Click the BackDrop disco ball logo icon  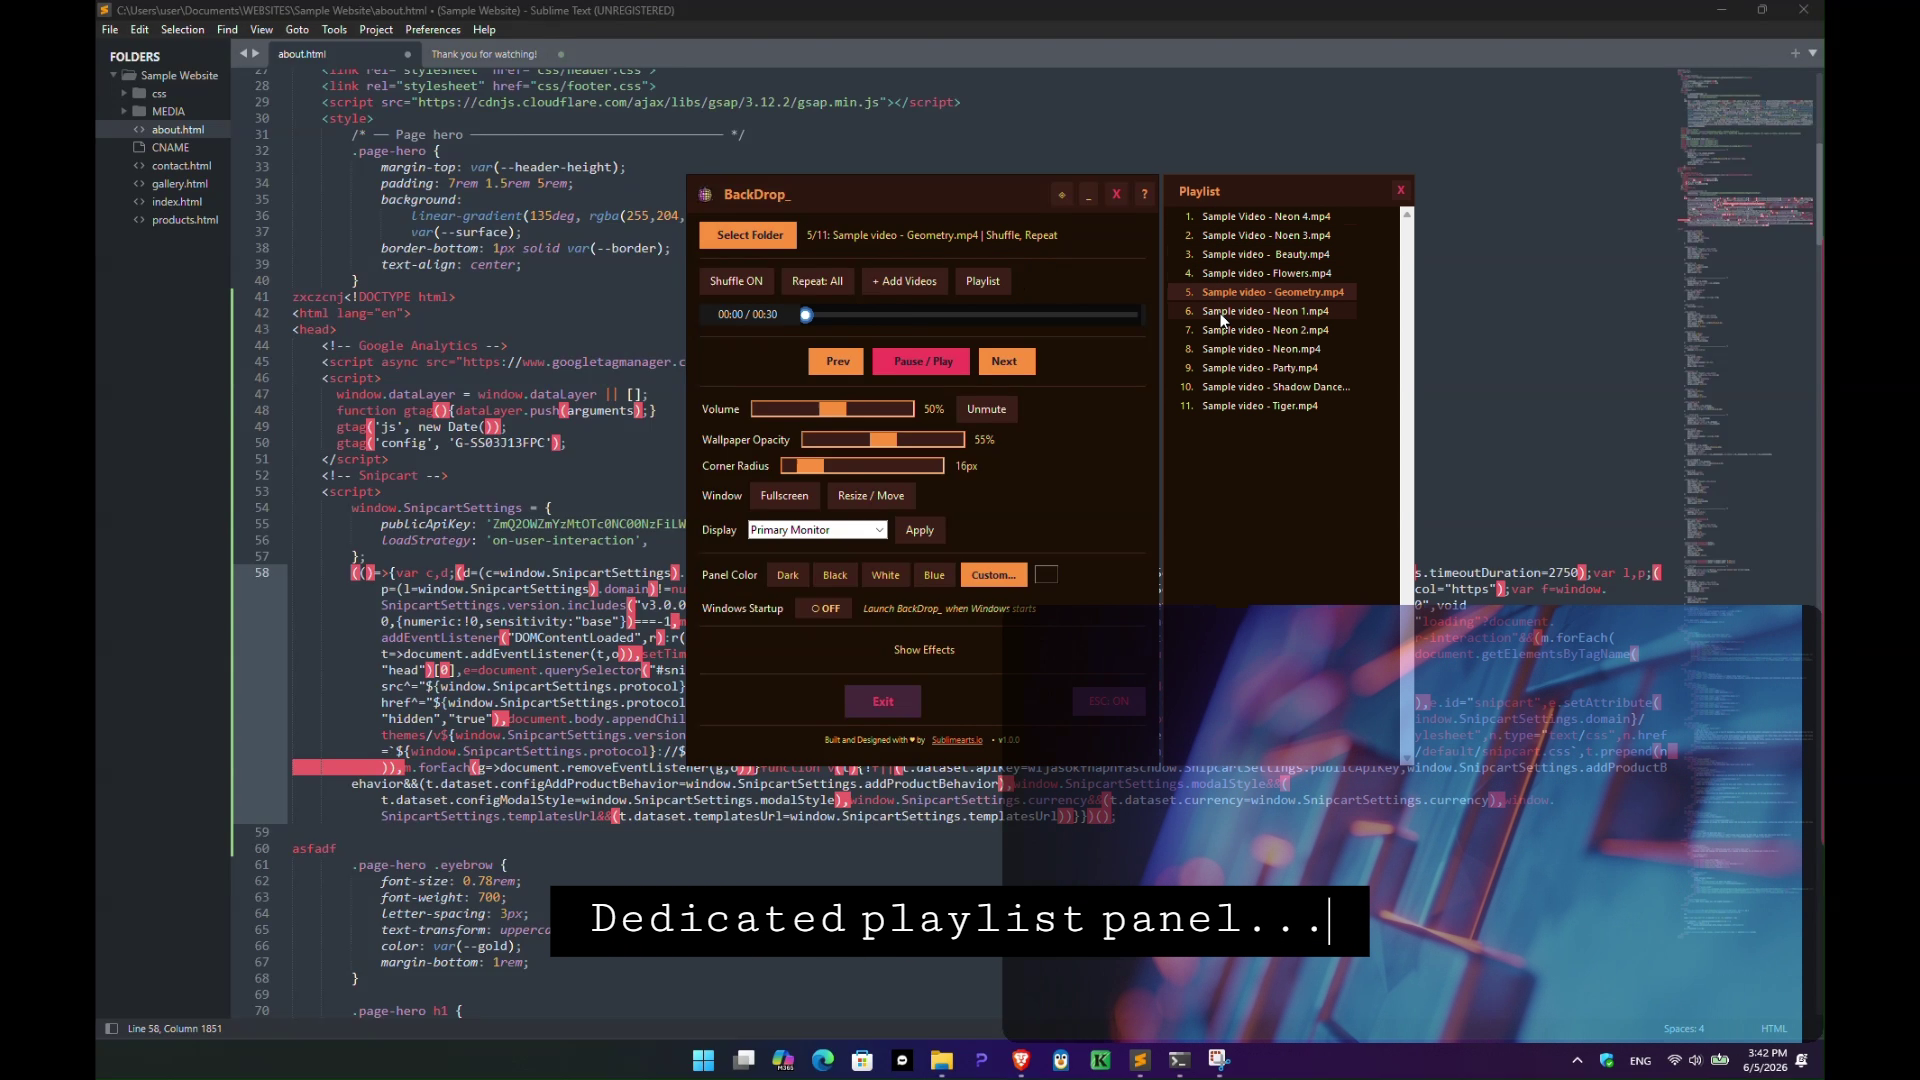705,195
